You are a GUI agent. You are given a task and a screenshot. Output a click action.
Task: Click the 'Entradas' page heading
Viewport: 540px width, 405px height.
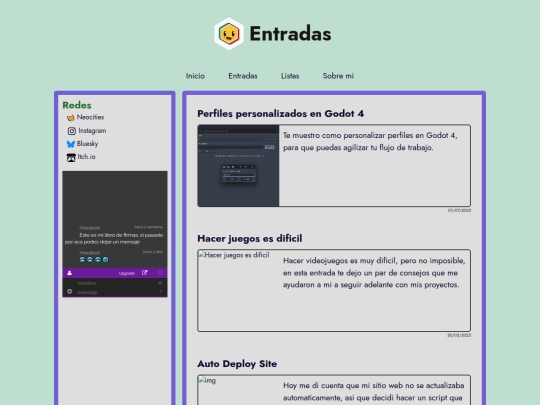pyautogui.click(x=290, y=34)
